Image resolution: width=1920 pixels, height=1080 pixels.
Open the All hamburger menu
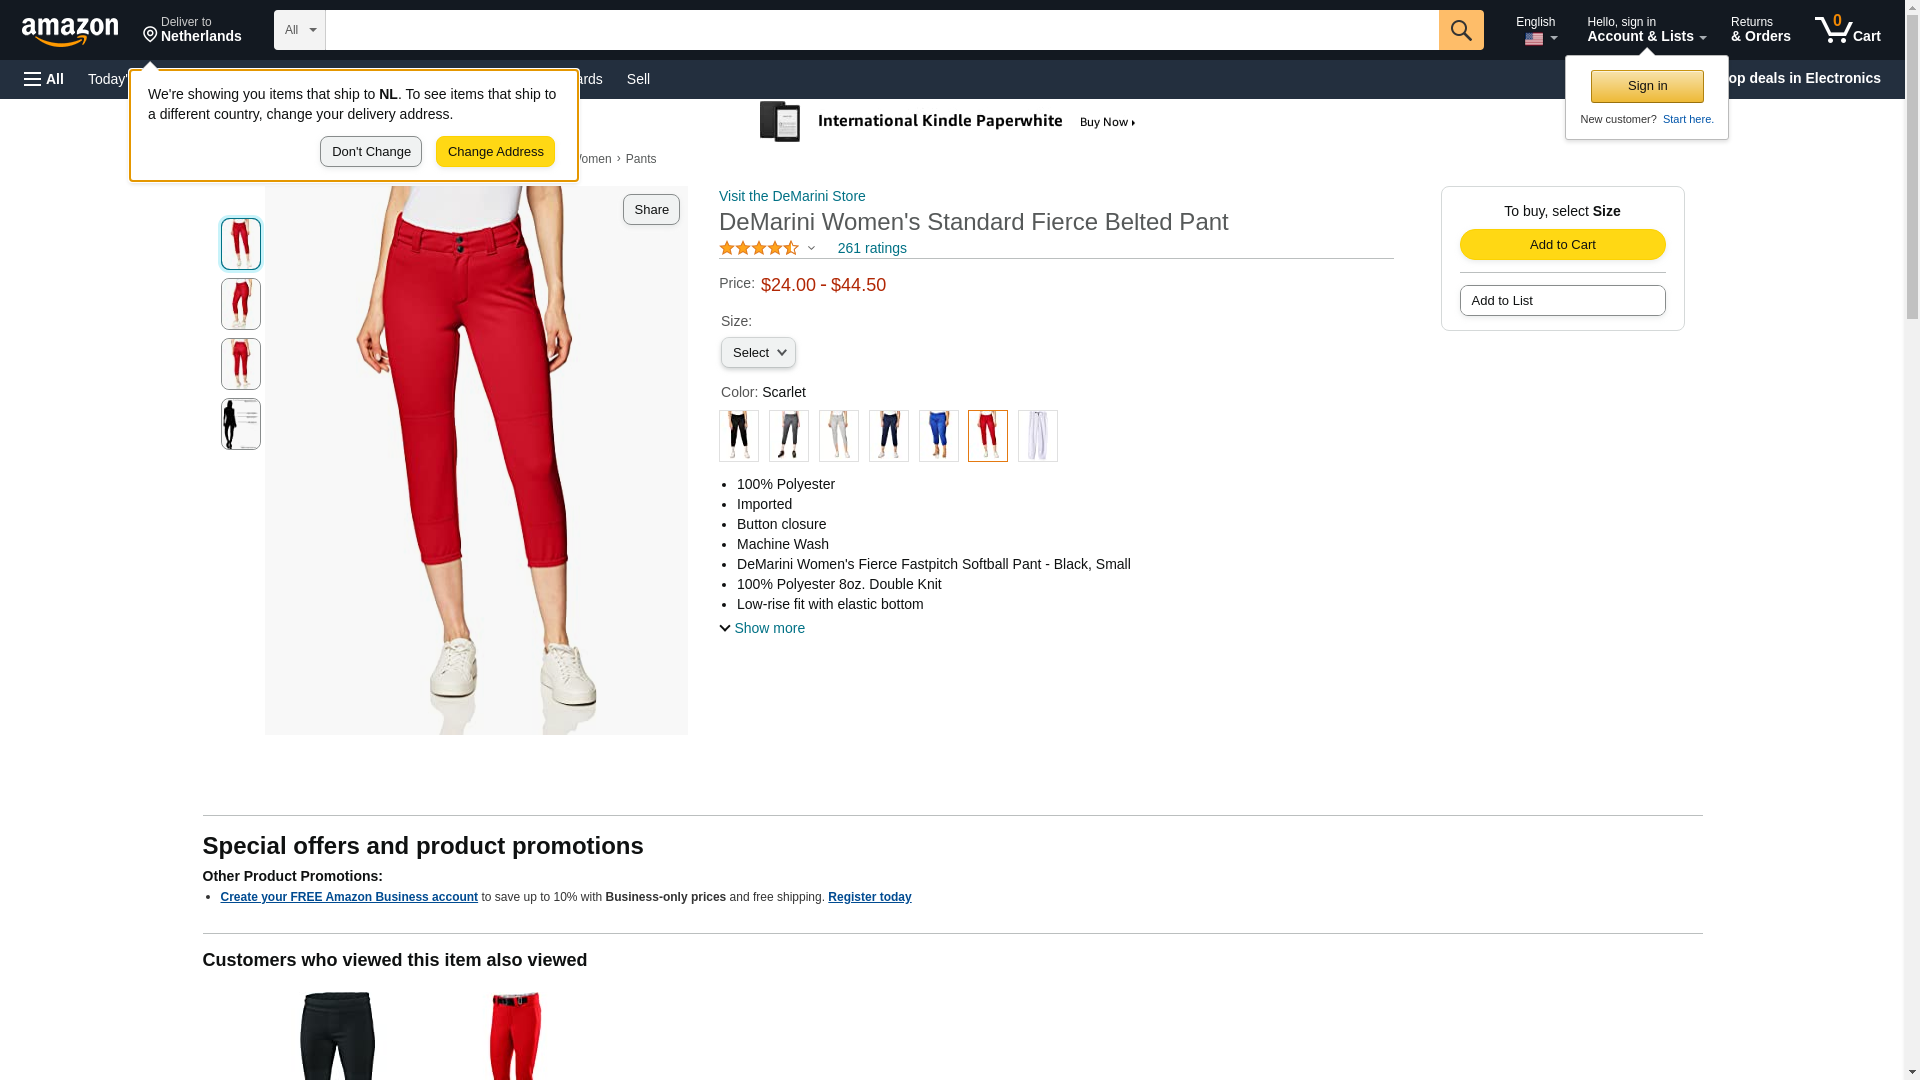[x=44, y=79]
